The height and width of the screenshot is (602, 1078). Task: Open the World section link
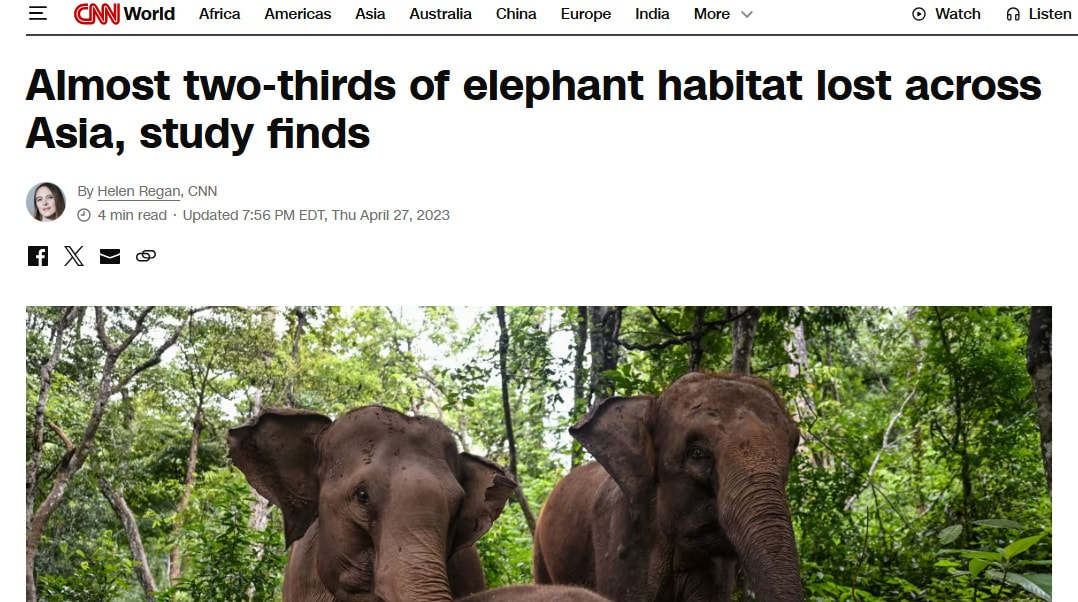coord(149,14)
